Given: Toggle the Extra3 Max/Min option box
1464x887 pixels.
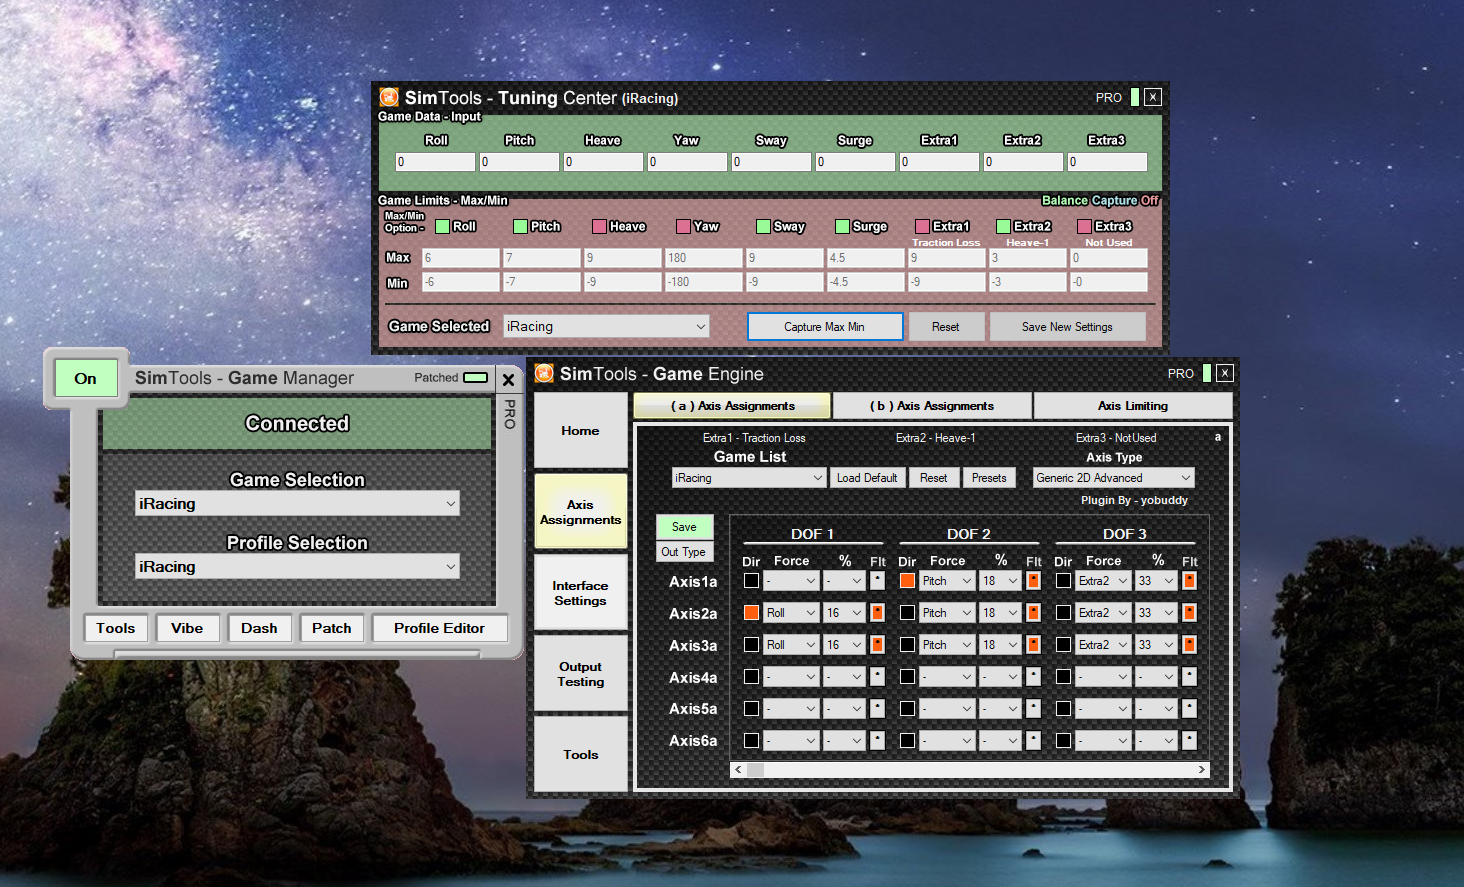Looking at the screenshot, I should coord(1083,226).
